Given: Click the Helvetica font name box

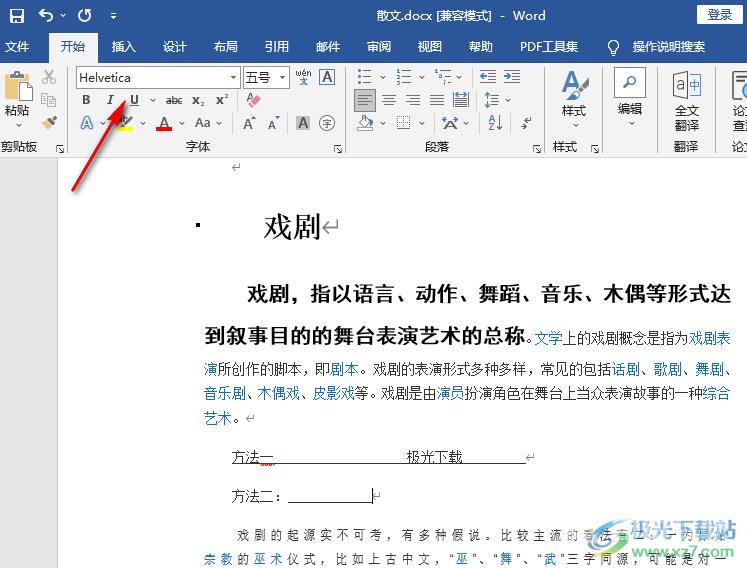Looking at the screenshot, I should point(152,77).
